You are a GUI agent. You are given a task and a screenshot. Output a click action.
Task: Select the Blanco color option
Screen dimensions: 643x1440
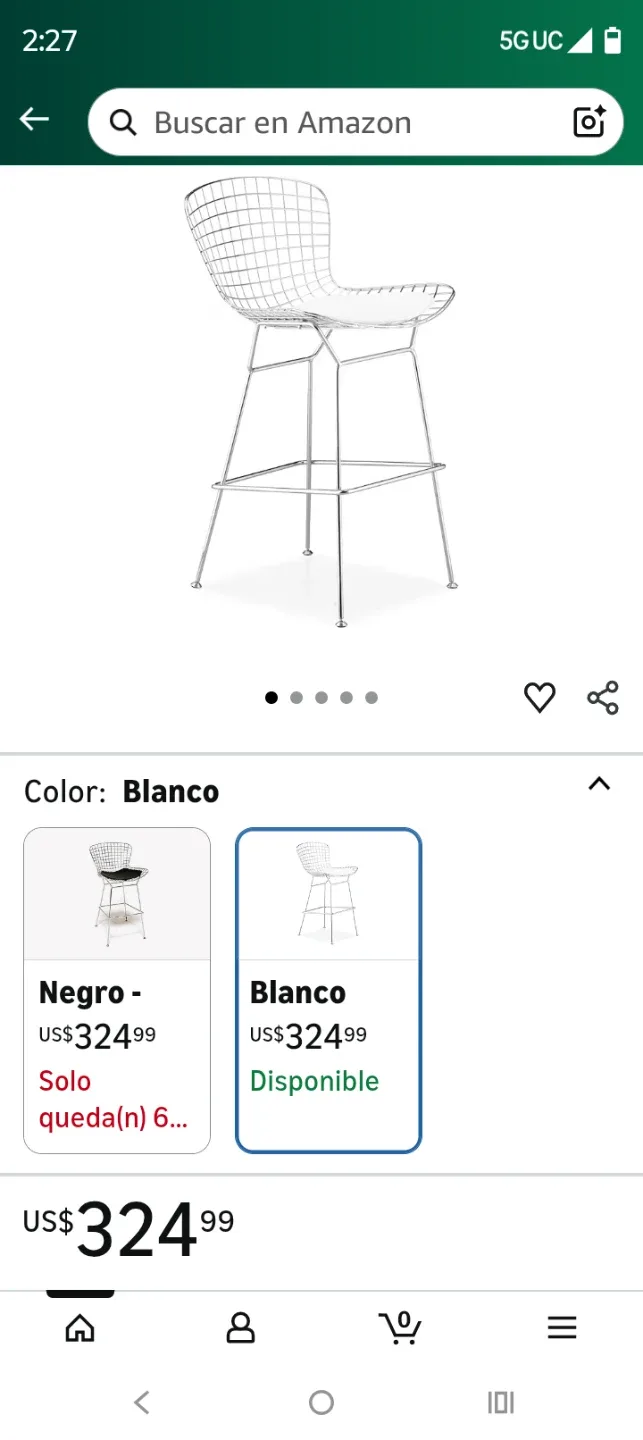point(328,990)
